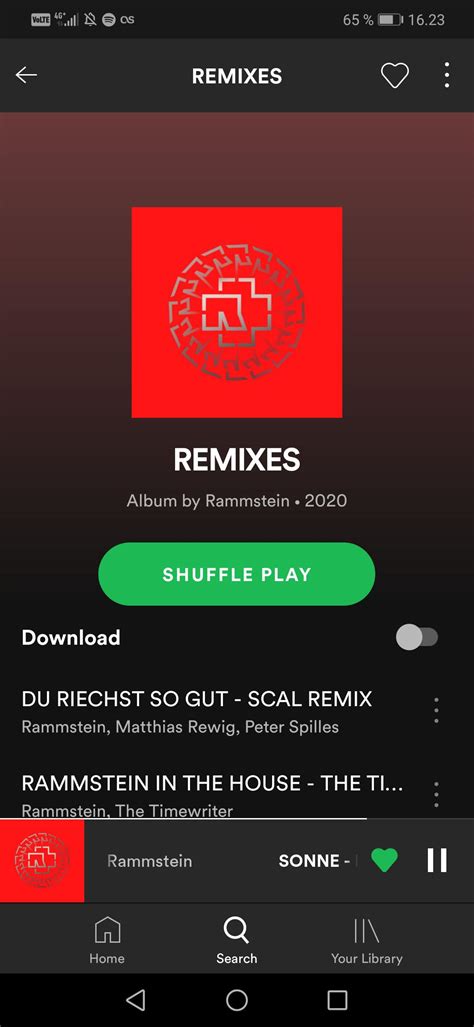Screen dimensions: 474x1027
Task: Tap Android recent apps square button
Action: coord(337,999)
